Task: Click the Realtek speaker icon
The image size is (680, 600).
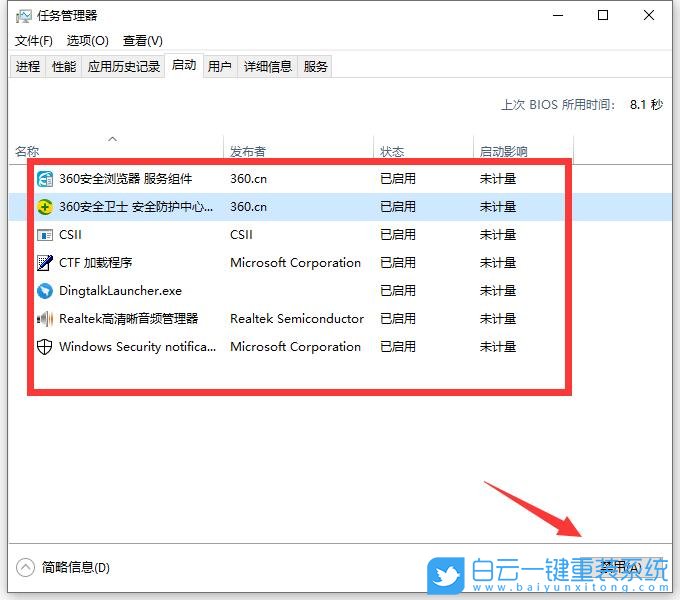Action: [45, 319]
